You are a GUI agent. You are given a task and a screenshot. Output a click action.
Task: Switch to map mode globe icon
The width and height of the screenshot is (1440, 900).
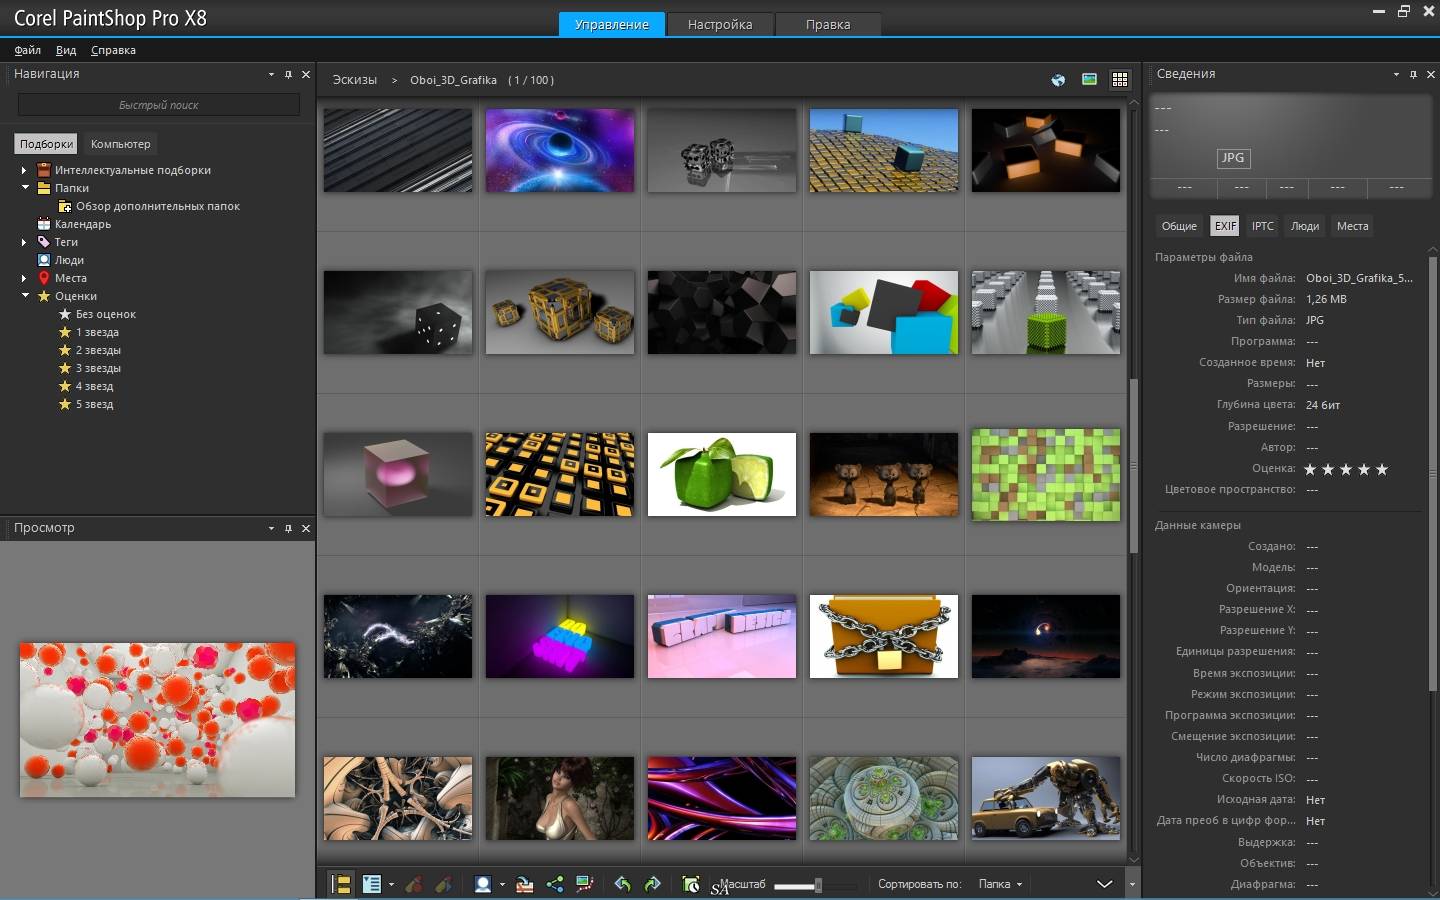(1058, 80)
